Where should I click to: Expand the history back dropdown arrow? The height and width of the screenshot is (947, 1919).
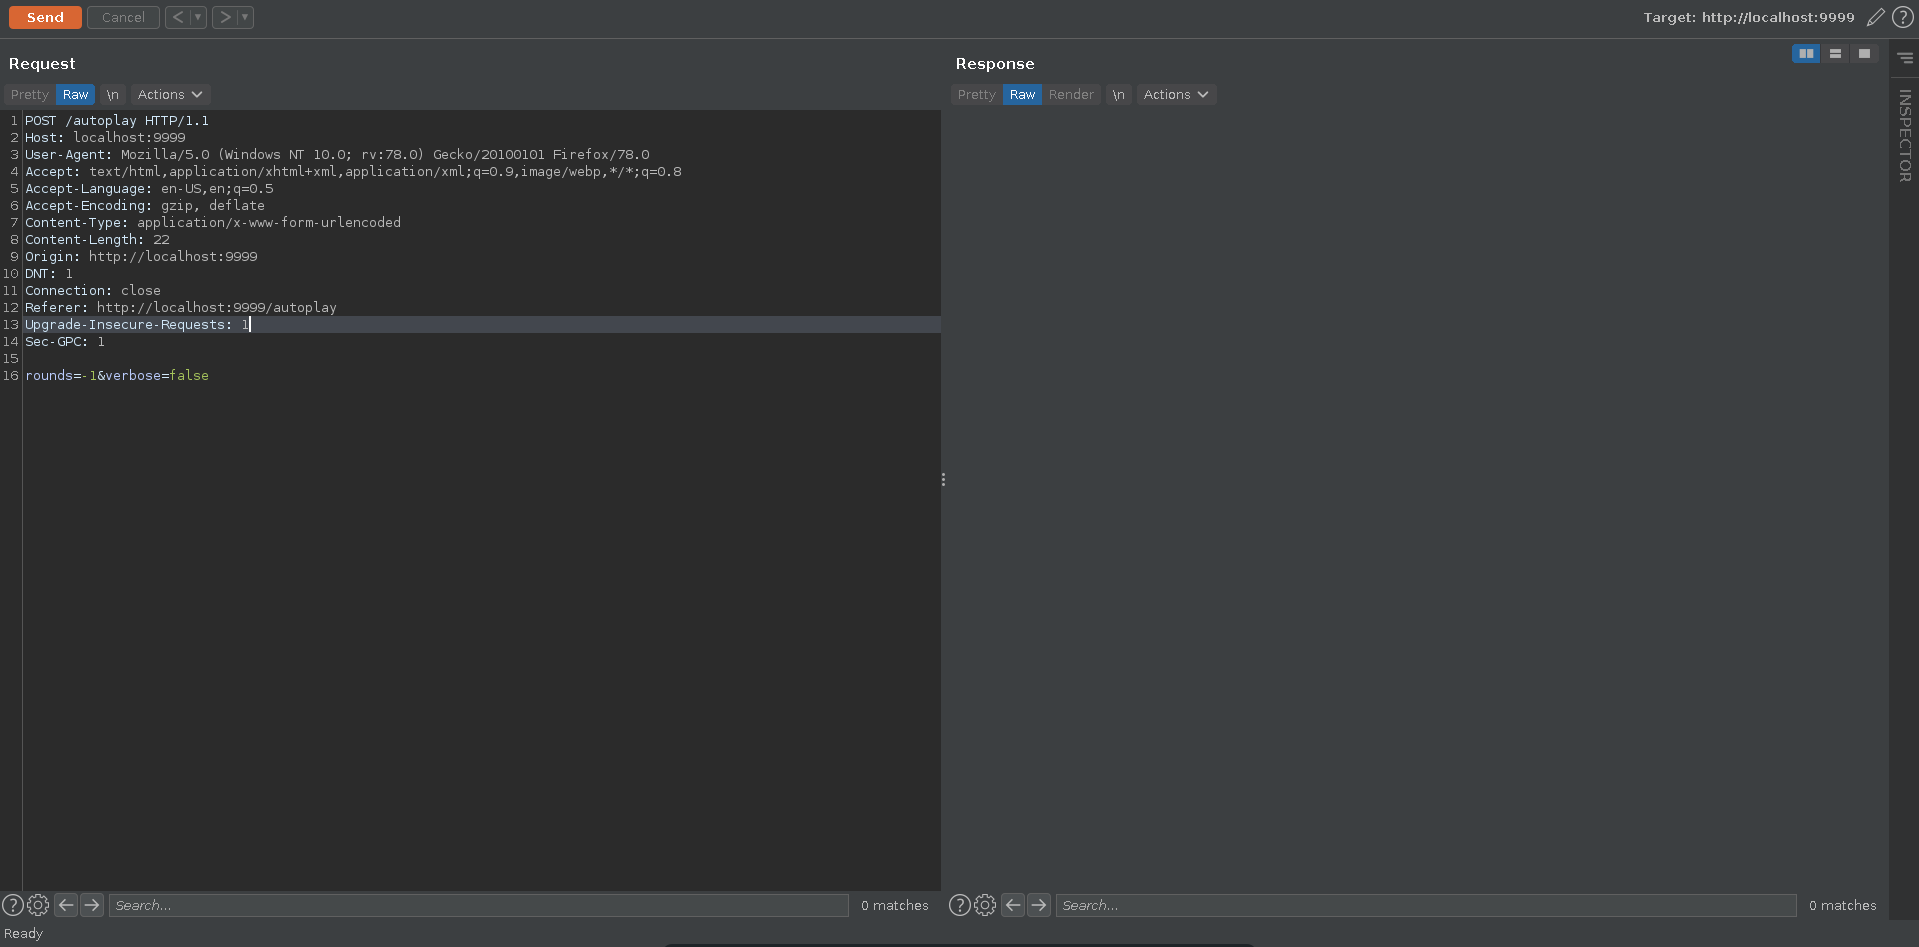(198, 17)
